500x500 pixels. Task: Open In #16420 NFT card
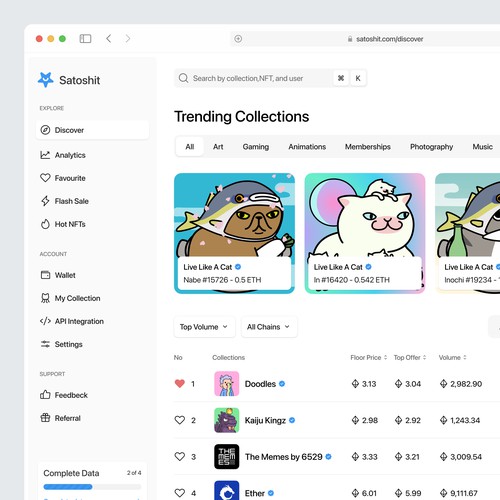click(x=365, y=233)
